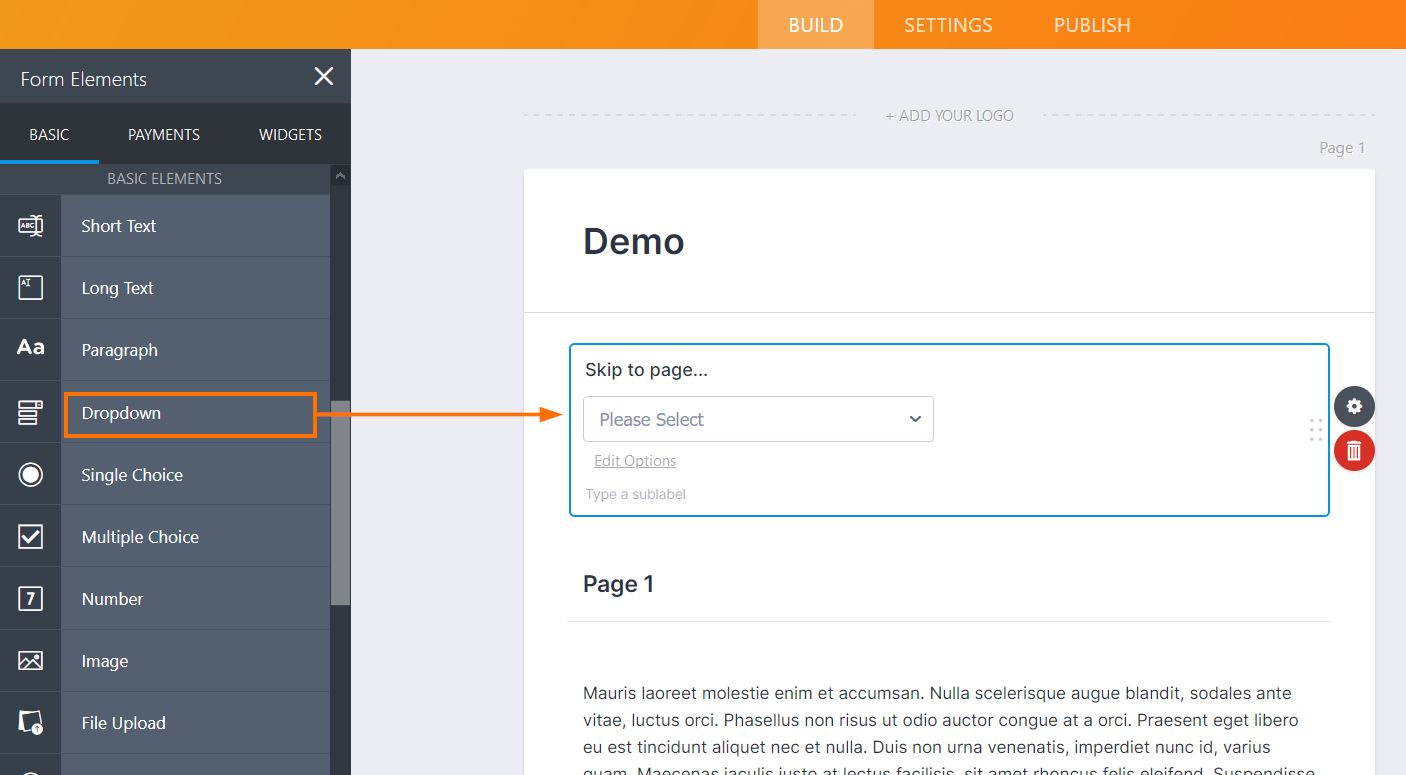
Task: Add Long Text element
Action: (x=195, y=288)
